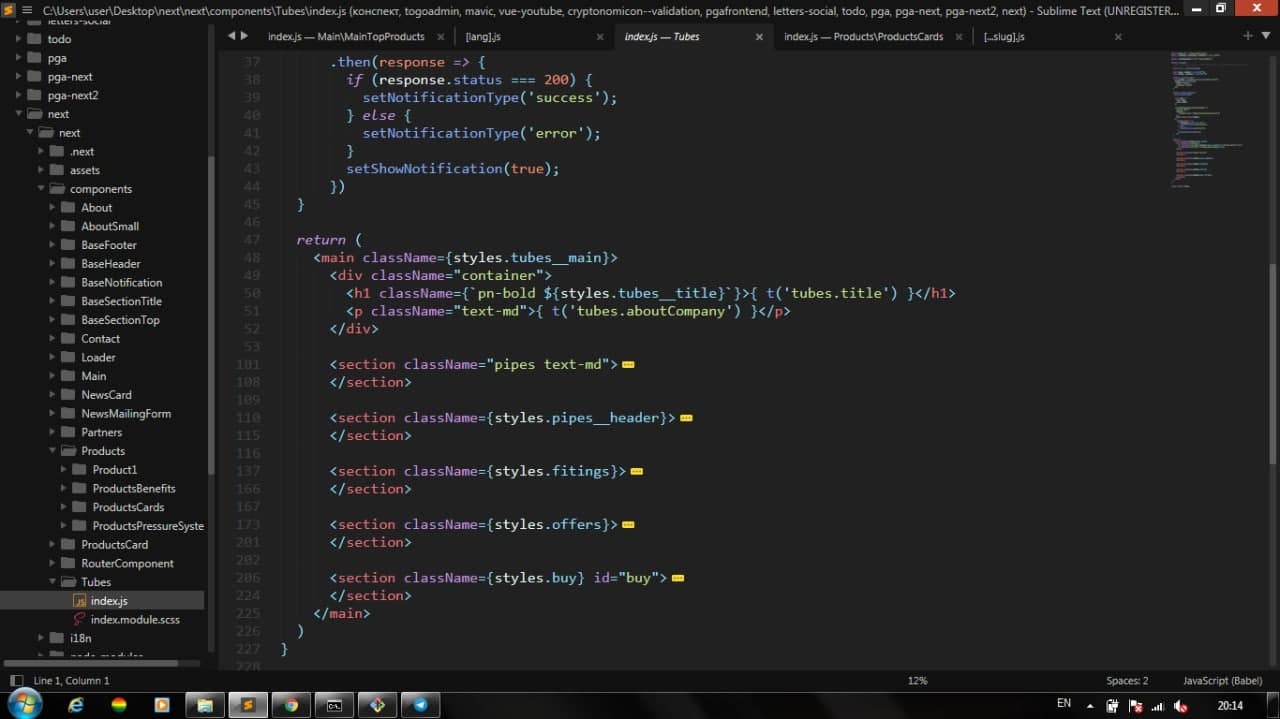Collapse the Tubes folder in sidebar

pyautogui.click(x=54, y=582)
